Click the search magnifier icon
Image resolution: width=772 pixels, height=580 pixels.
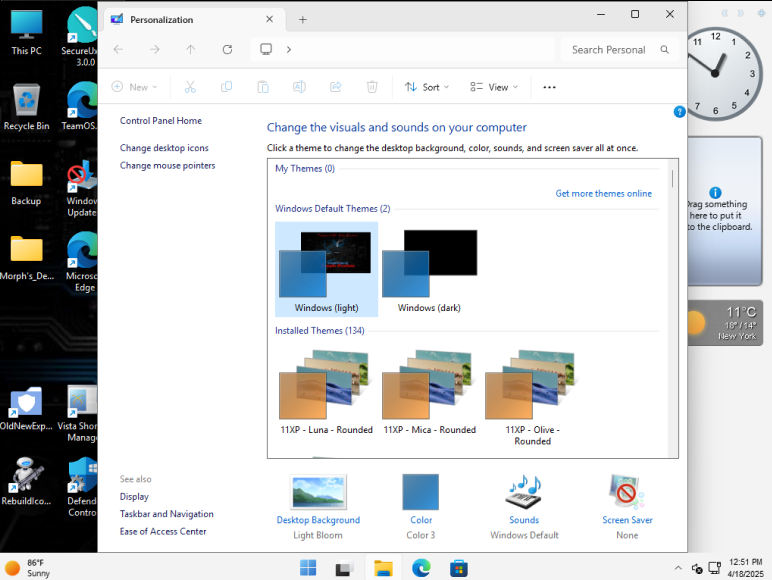point(664,50)
